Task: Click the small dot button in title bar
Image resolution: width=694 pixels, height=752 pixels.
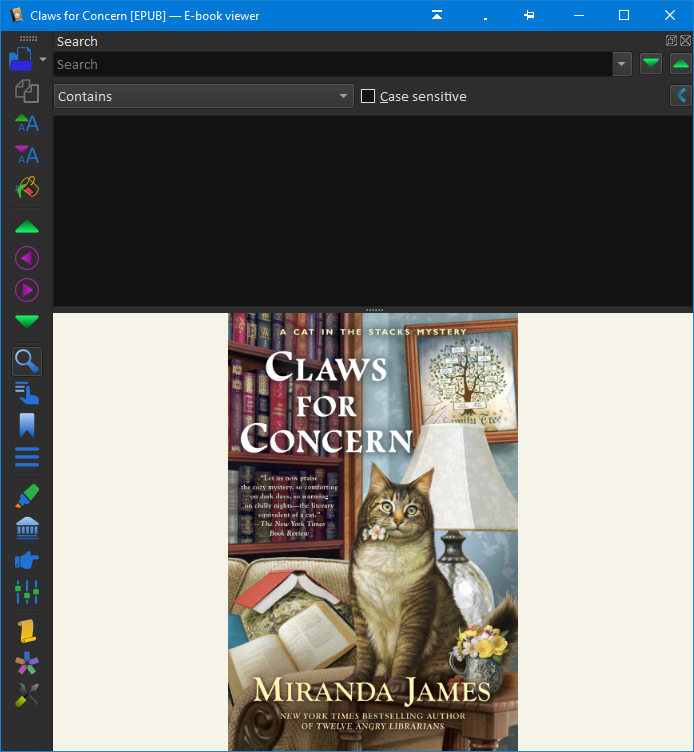Action: [485, 19]
